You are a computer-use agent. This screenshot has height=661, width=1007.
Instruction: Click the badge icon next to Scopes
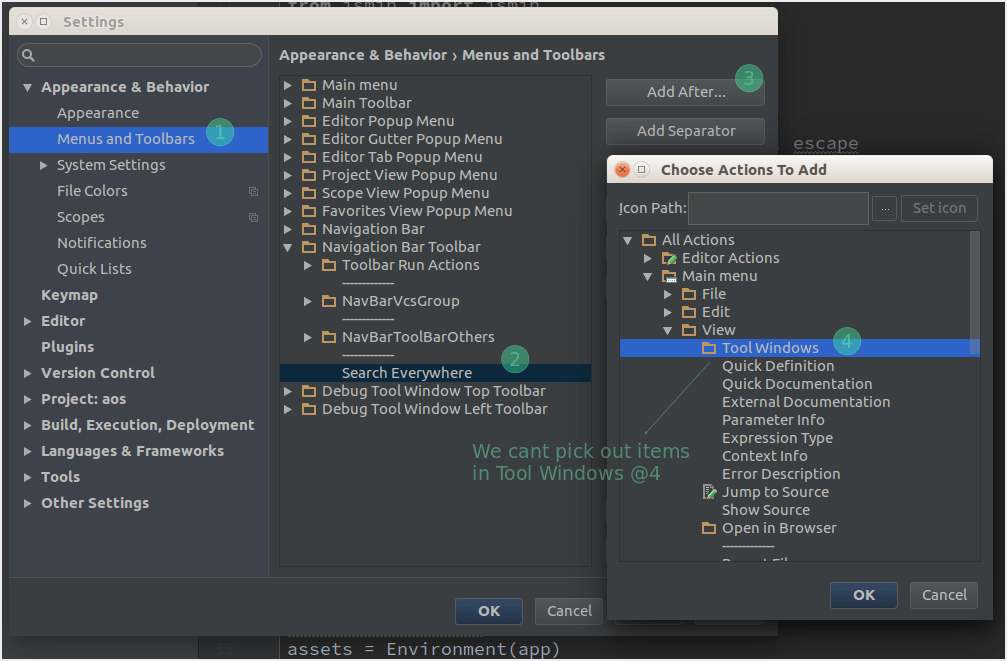(253, 217)
